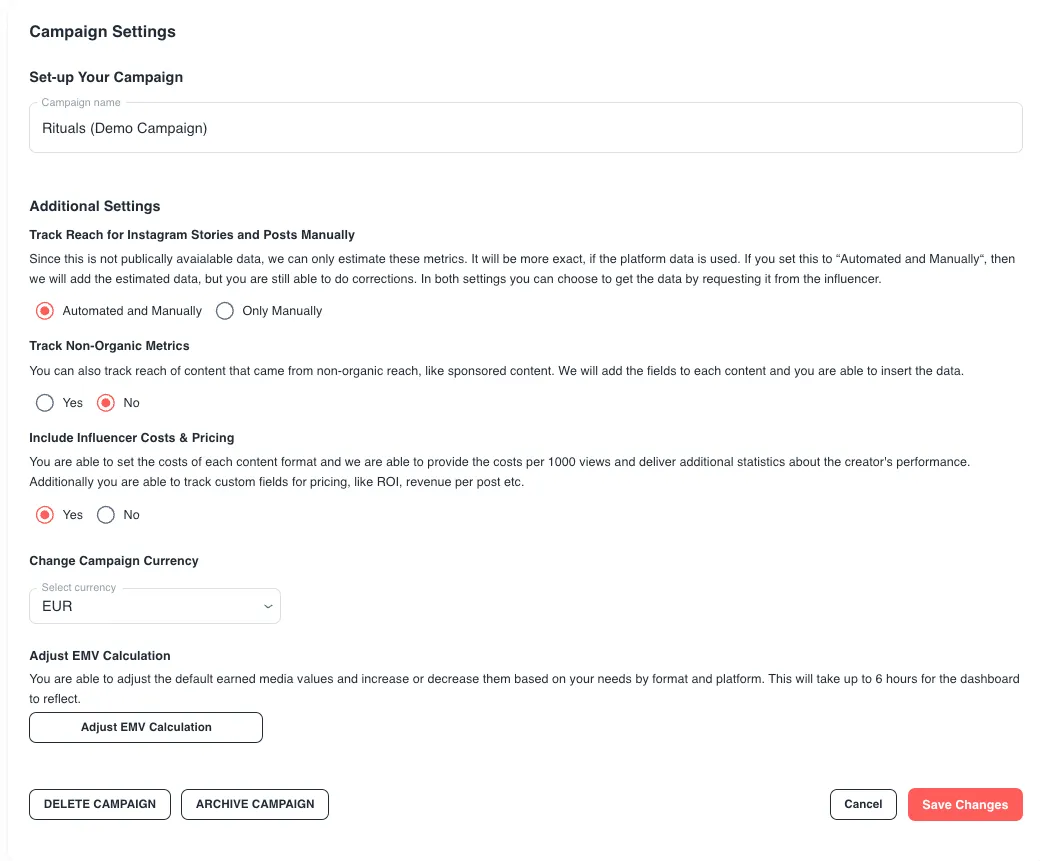Viewport: 1040px width, 861px height.
Task: Click the ARCHIVE CAMPAIGN button
Action: tap(255, 804)
